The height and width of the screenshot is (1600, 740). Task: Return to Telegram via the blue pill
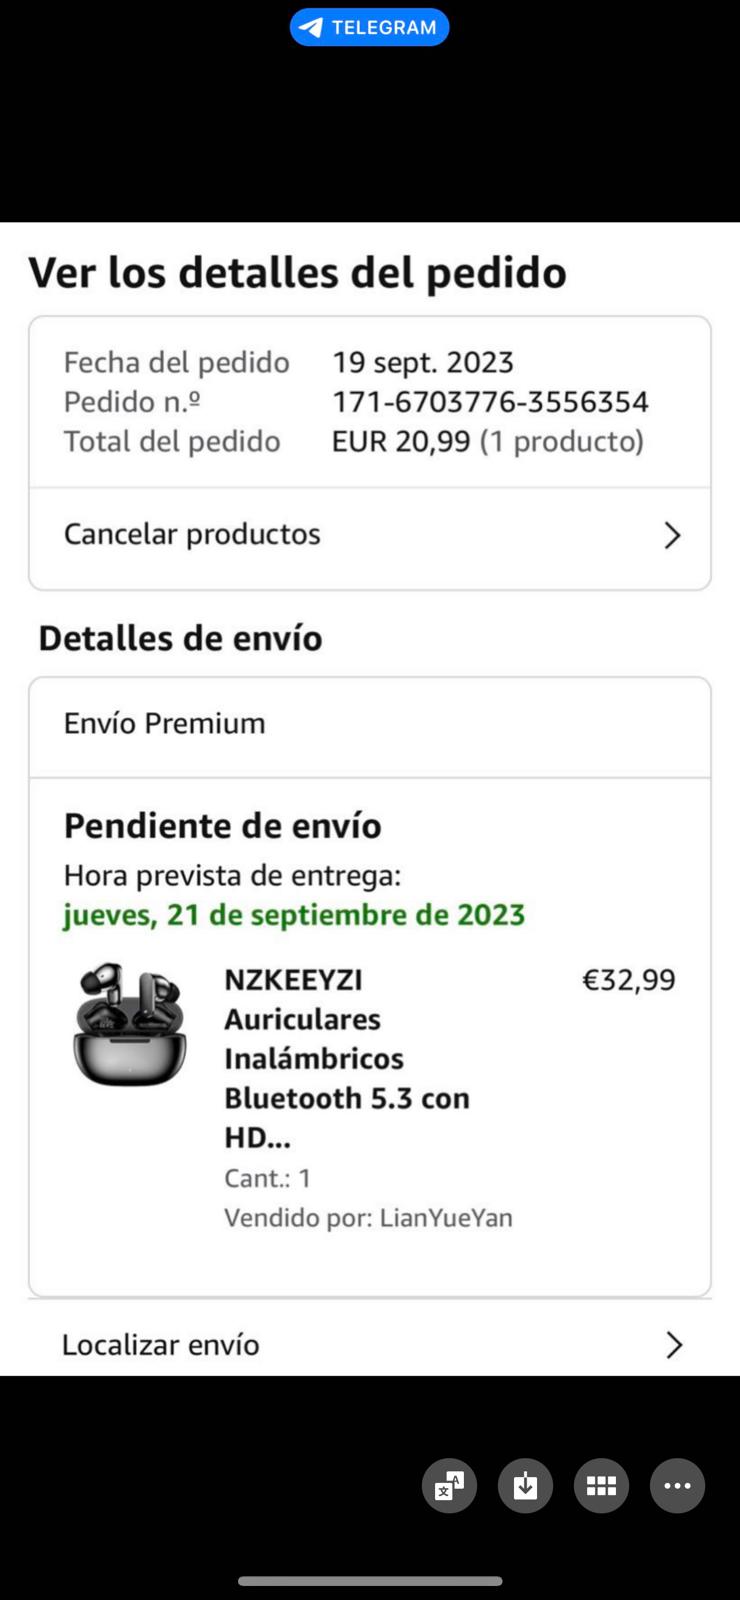(x=369, y=27)
